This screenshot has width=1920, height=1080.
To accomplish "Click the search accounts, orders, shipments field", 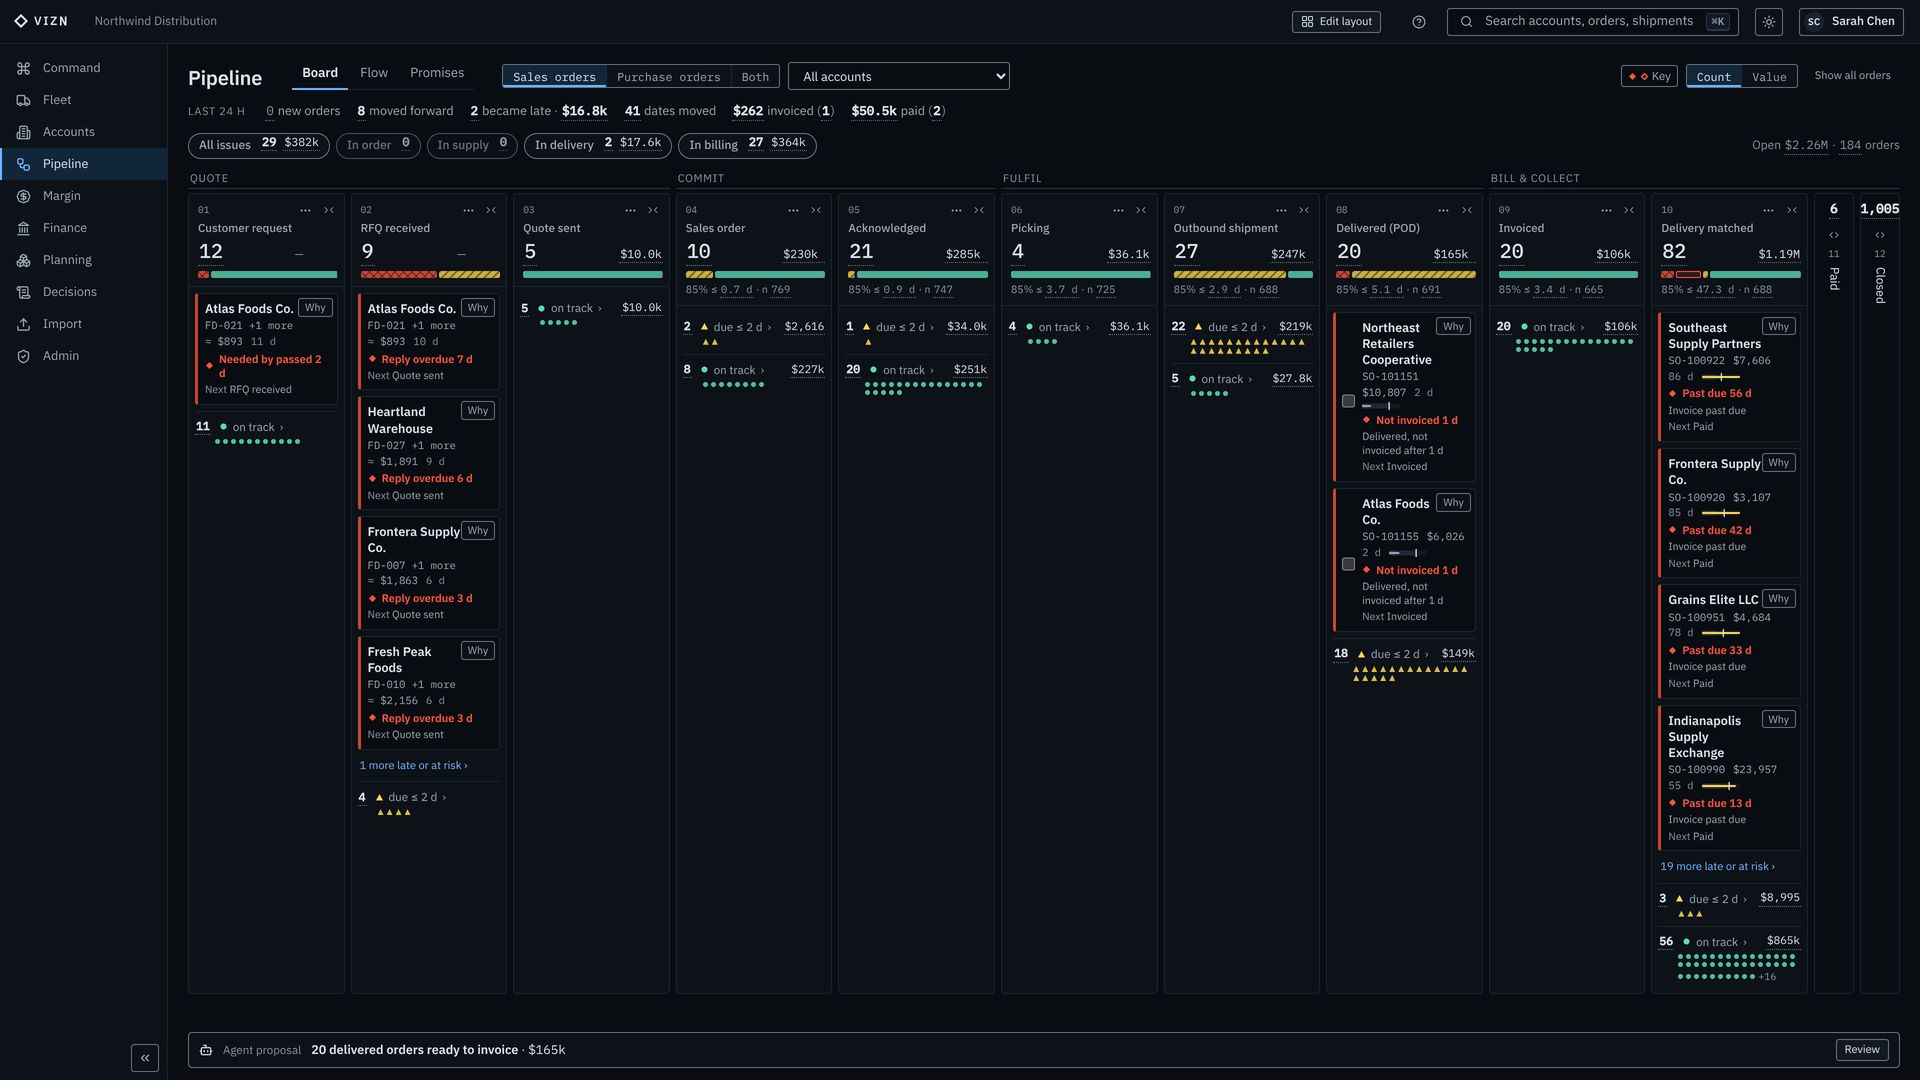I will coord(1592,22).
